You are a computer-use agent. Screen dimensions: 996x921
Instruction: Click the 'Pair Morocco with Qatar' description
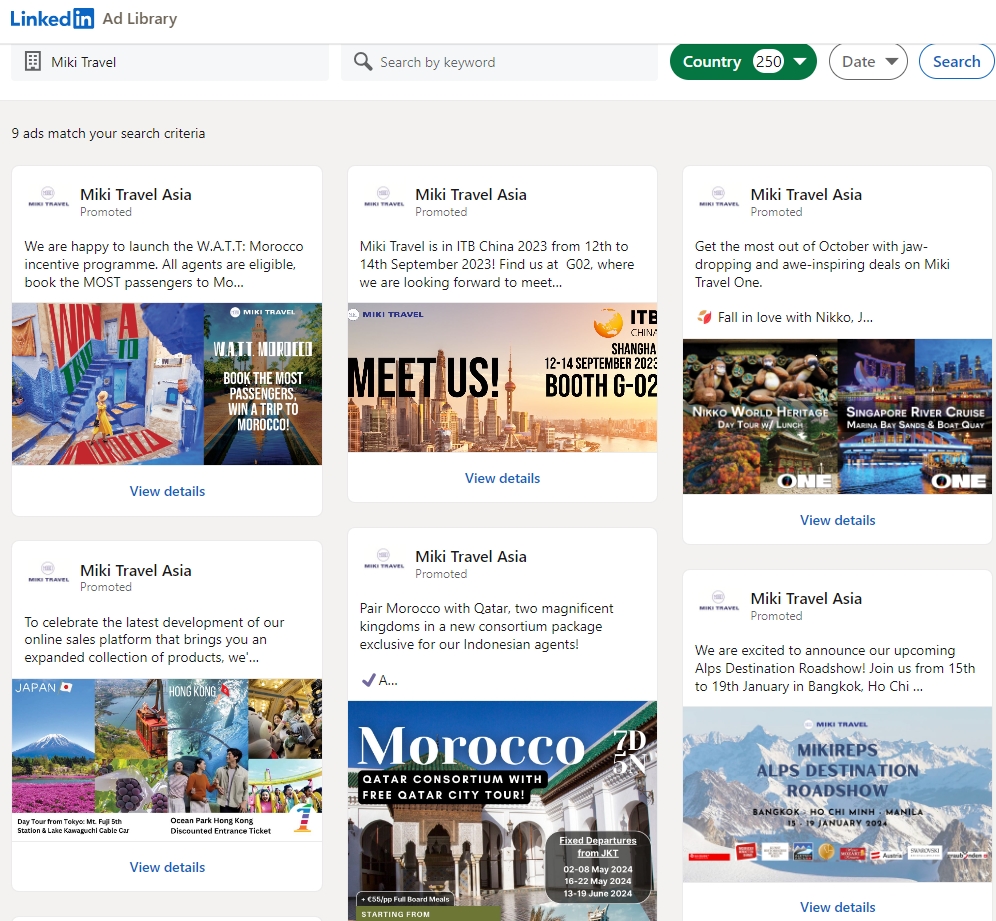(x=487, y=626)
